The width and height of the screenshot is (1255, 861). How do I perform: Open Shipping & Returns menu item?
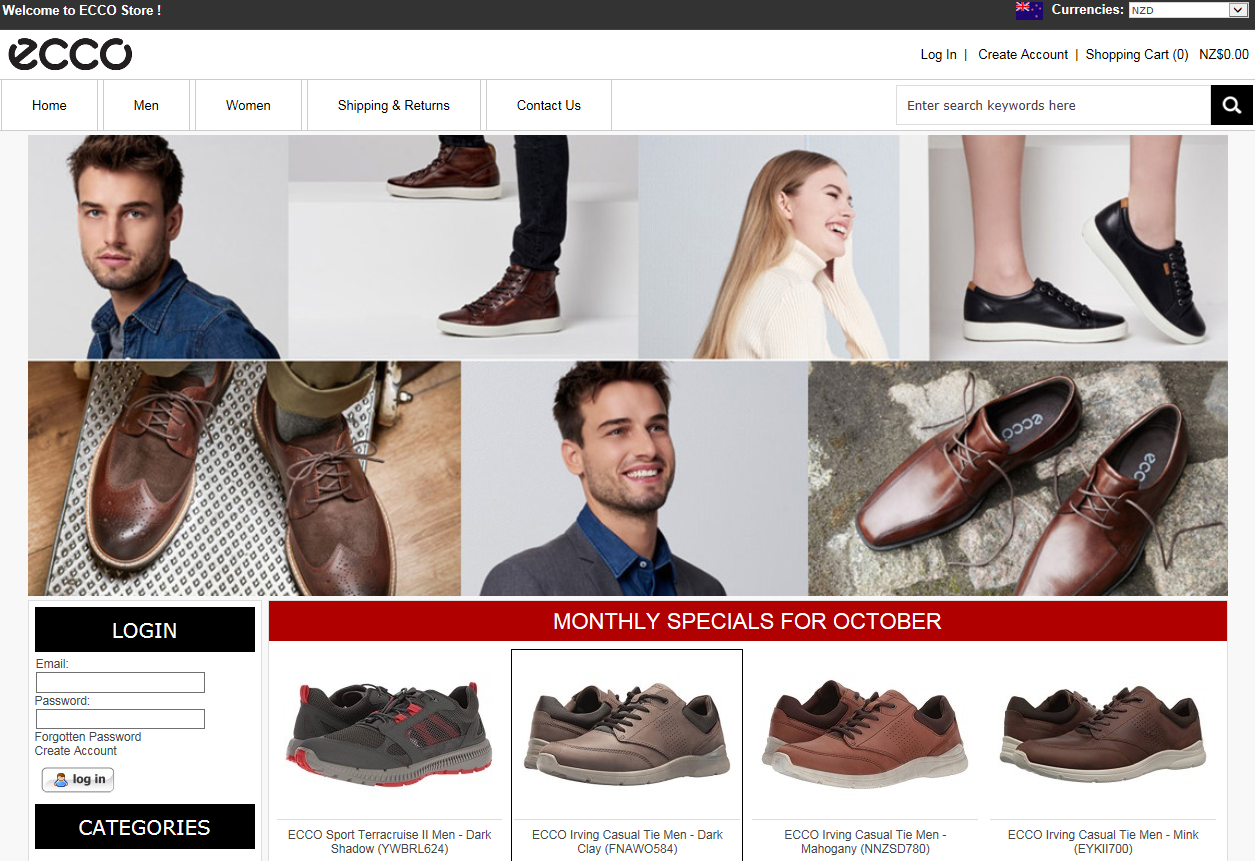click(394, 105)
